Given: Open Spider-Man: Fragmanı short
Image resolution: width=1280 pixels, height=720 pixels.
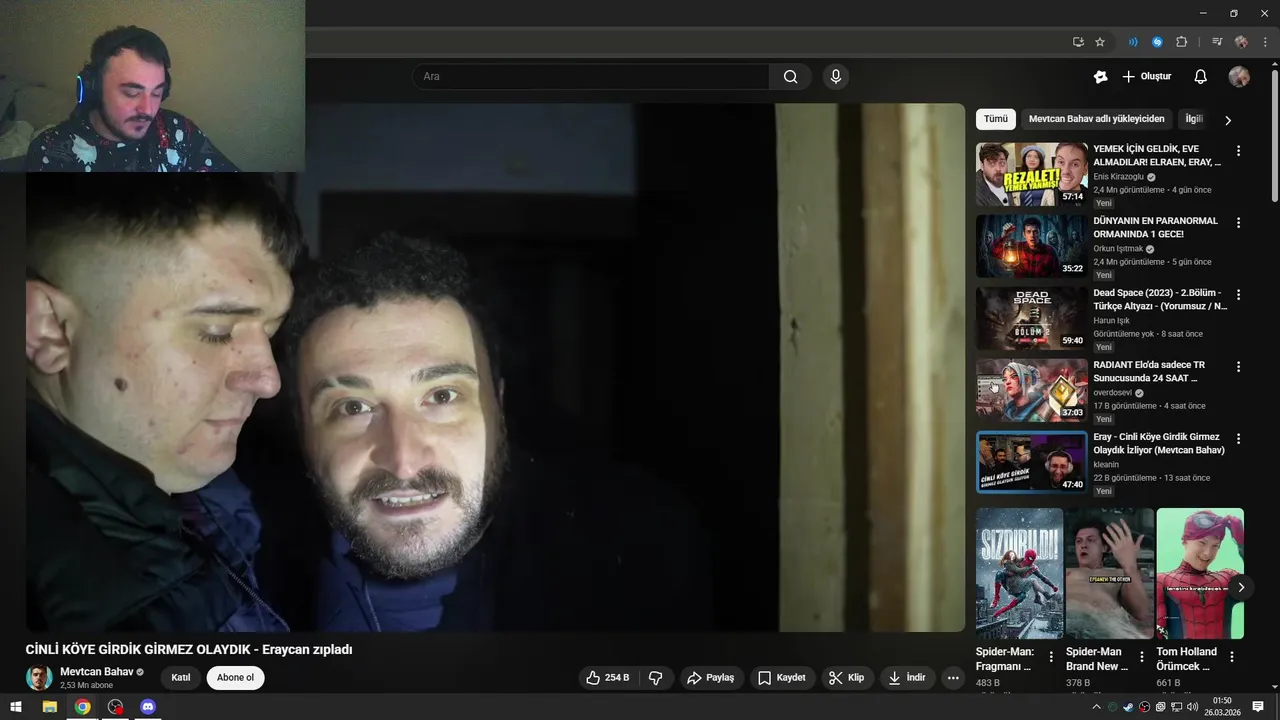Looking at the screenshot, I should tap(1019, 574).
